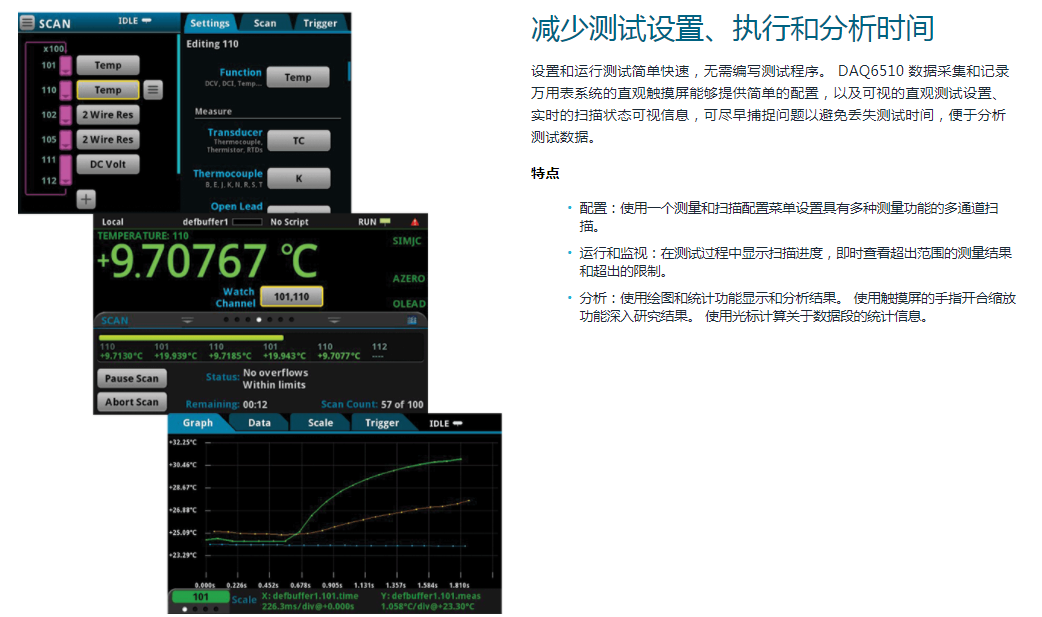The image size is (1042, 617).
Task: Open Watch Channel selector 101,110
Action: [292, 297]
